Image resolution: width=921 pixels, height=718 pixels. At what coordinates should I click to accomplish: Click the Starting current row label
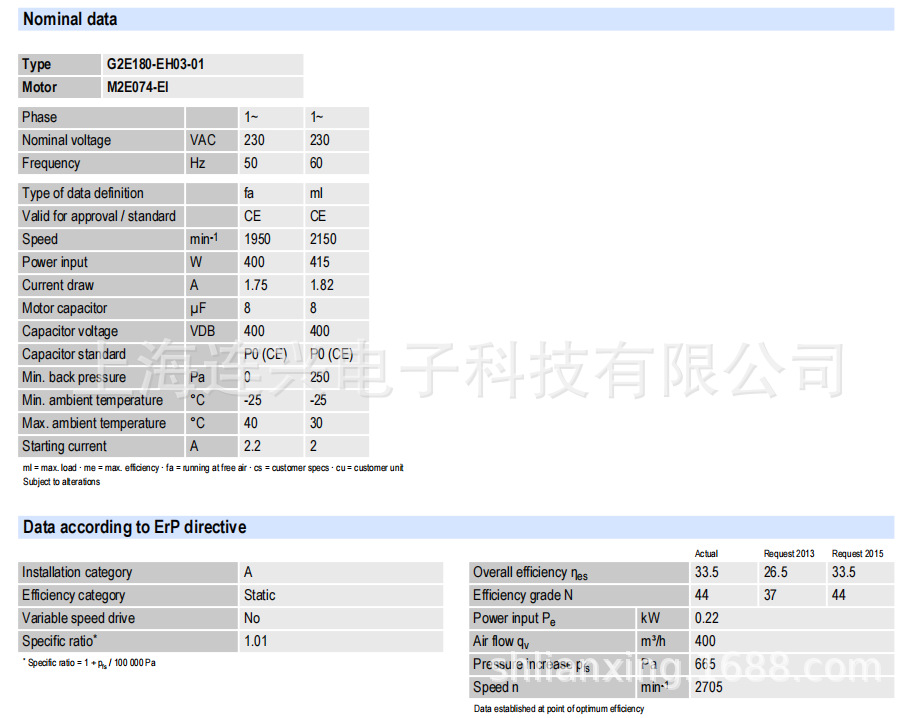(60, 446)
